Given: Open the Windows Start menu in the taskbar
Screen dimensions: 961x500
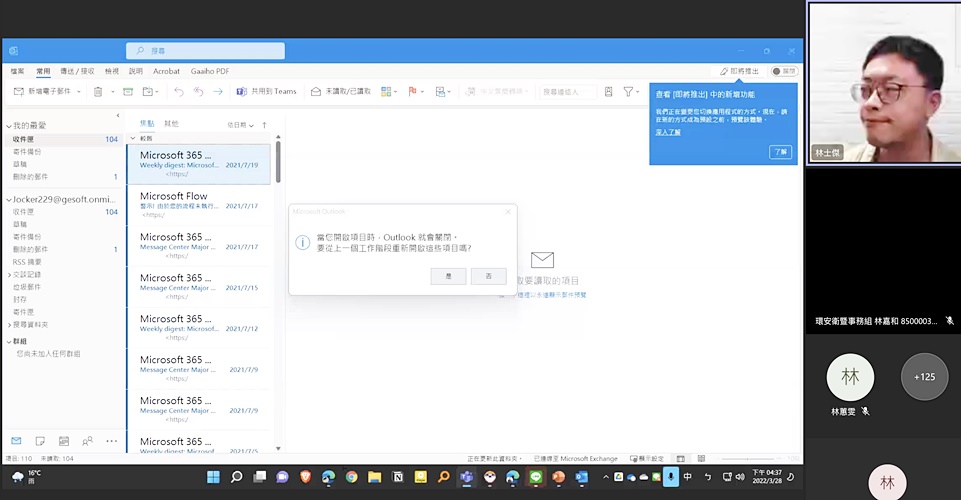Looking at the screenshot, I should (x=213, y=477).
